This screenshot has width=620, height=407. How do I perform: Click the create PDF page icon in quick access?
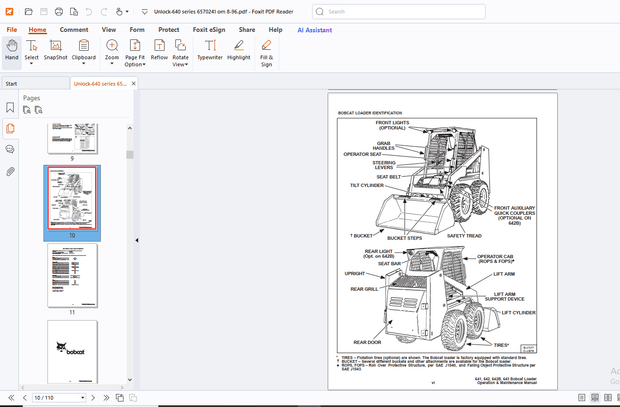click(x=74, y=11)
